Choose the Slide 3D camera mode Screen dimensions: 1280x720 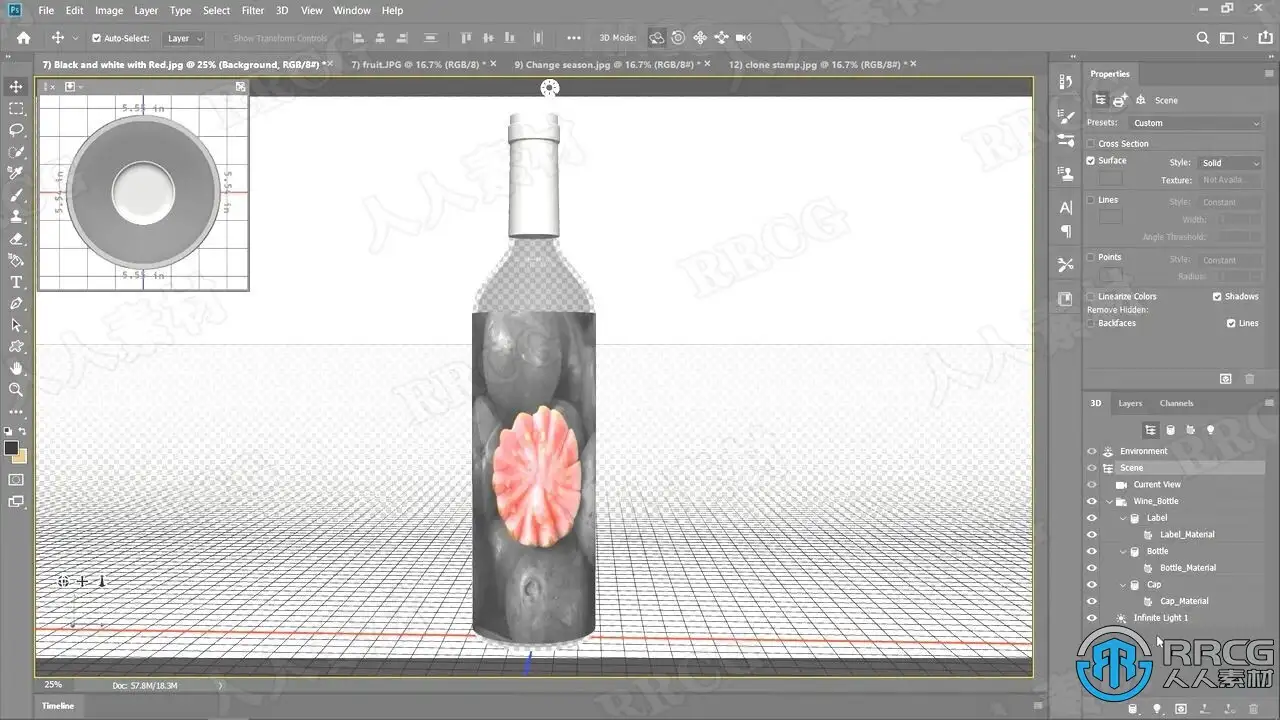[x=721, y=38]
